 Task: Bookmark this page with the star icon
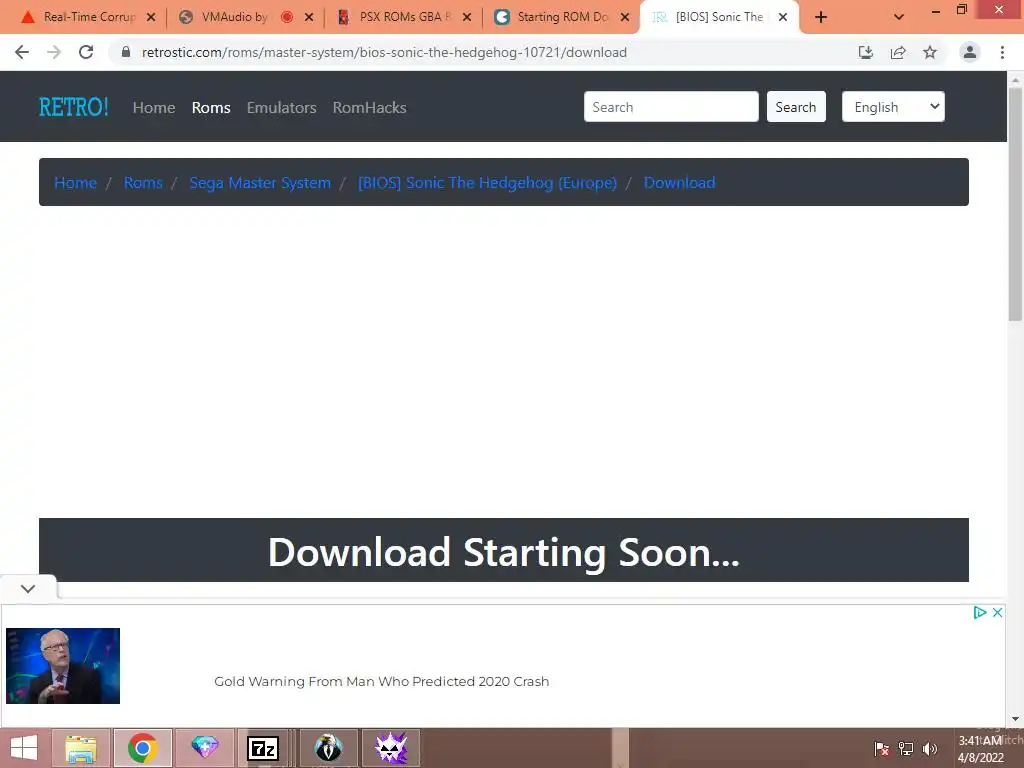(x=930, y=52)
